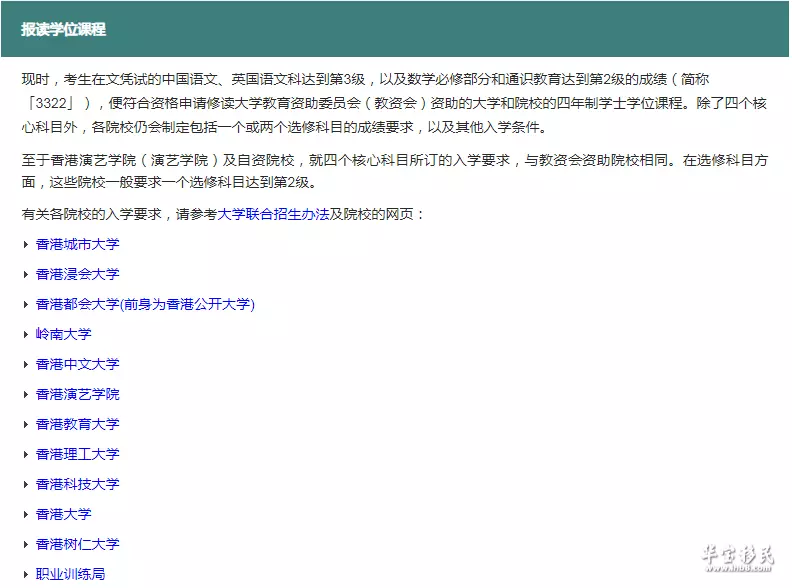The image size is (792, 588).
Task: Open the 香港大学 link
Action: pos(63,514)
